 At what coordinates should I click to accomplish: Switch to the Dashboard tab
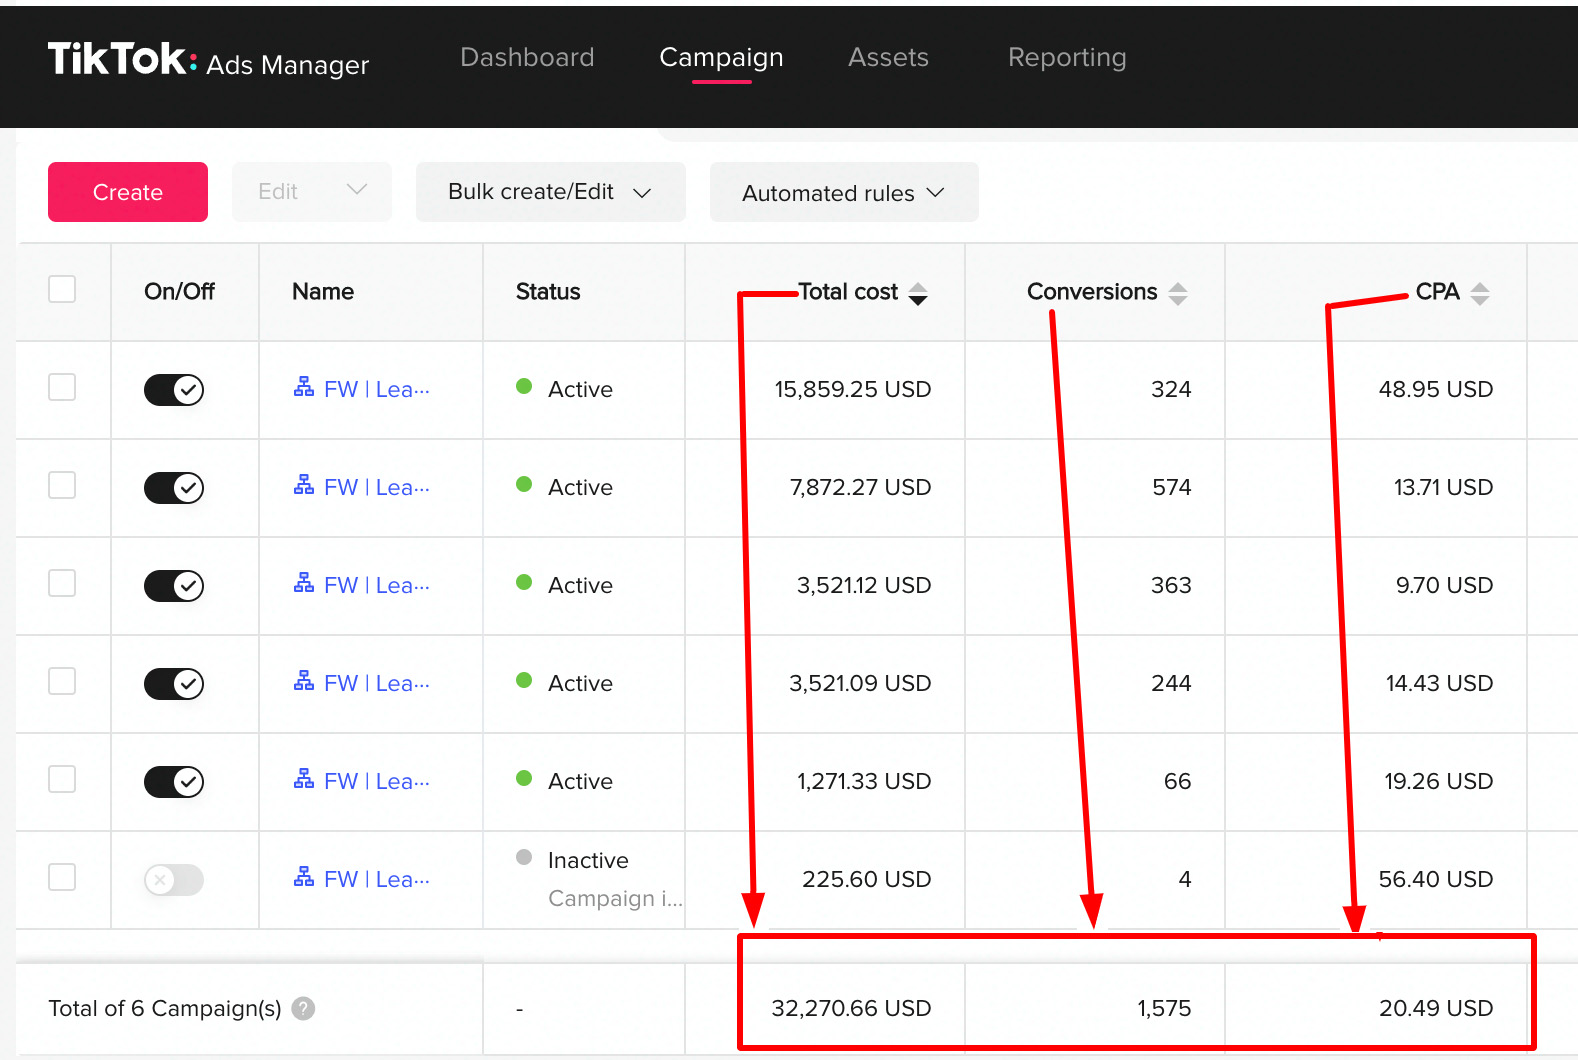tap(527, 58)
